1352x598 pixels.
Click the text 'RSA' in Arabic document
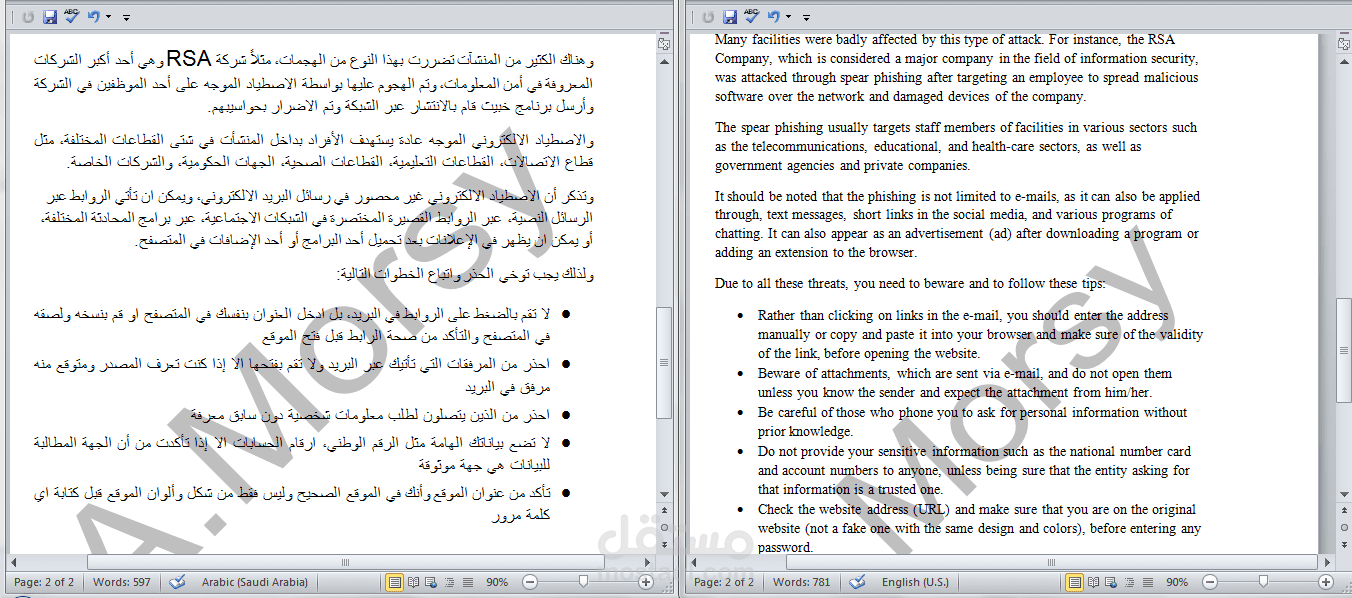(188, 59)
